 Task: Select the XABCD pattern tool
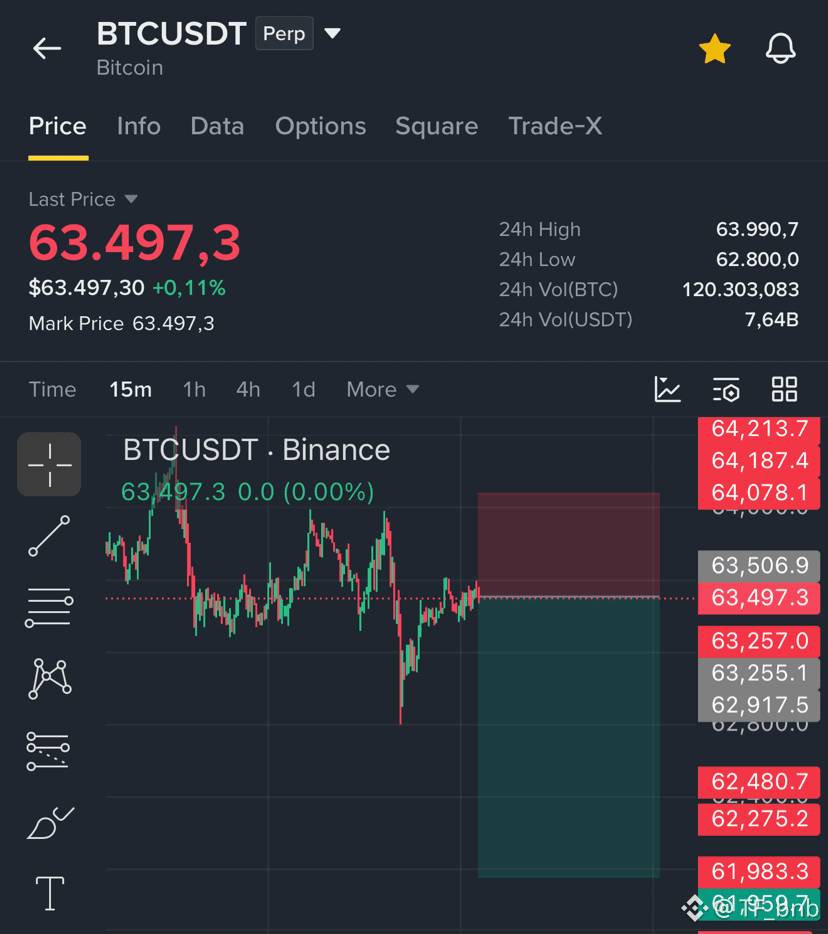tap(49, 678)
